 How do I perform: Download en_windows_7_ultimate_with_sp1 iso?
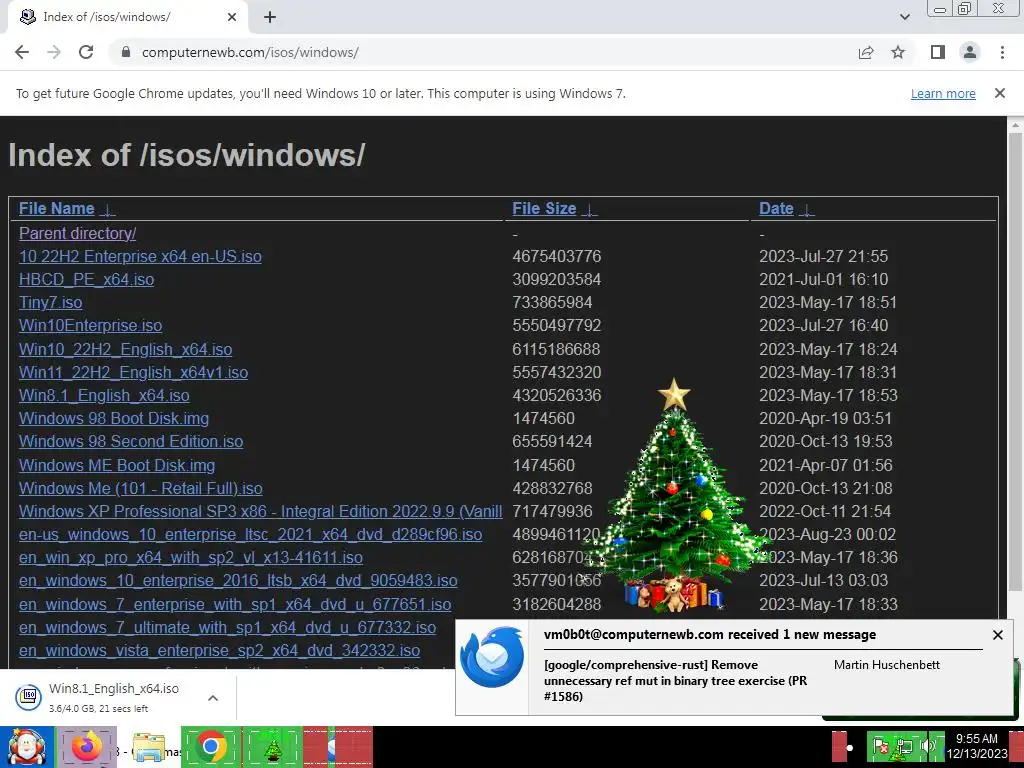[227, 627]
